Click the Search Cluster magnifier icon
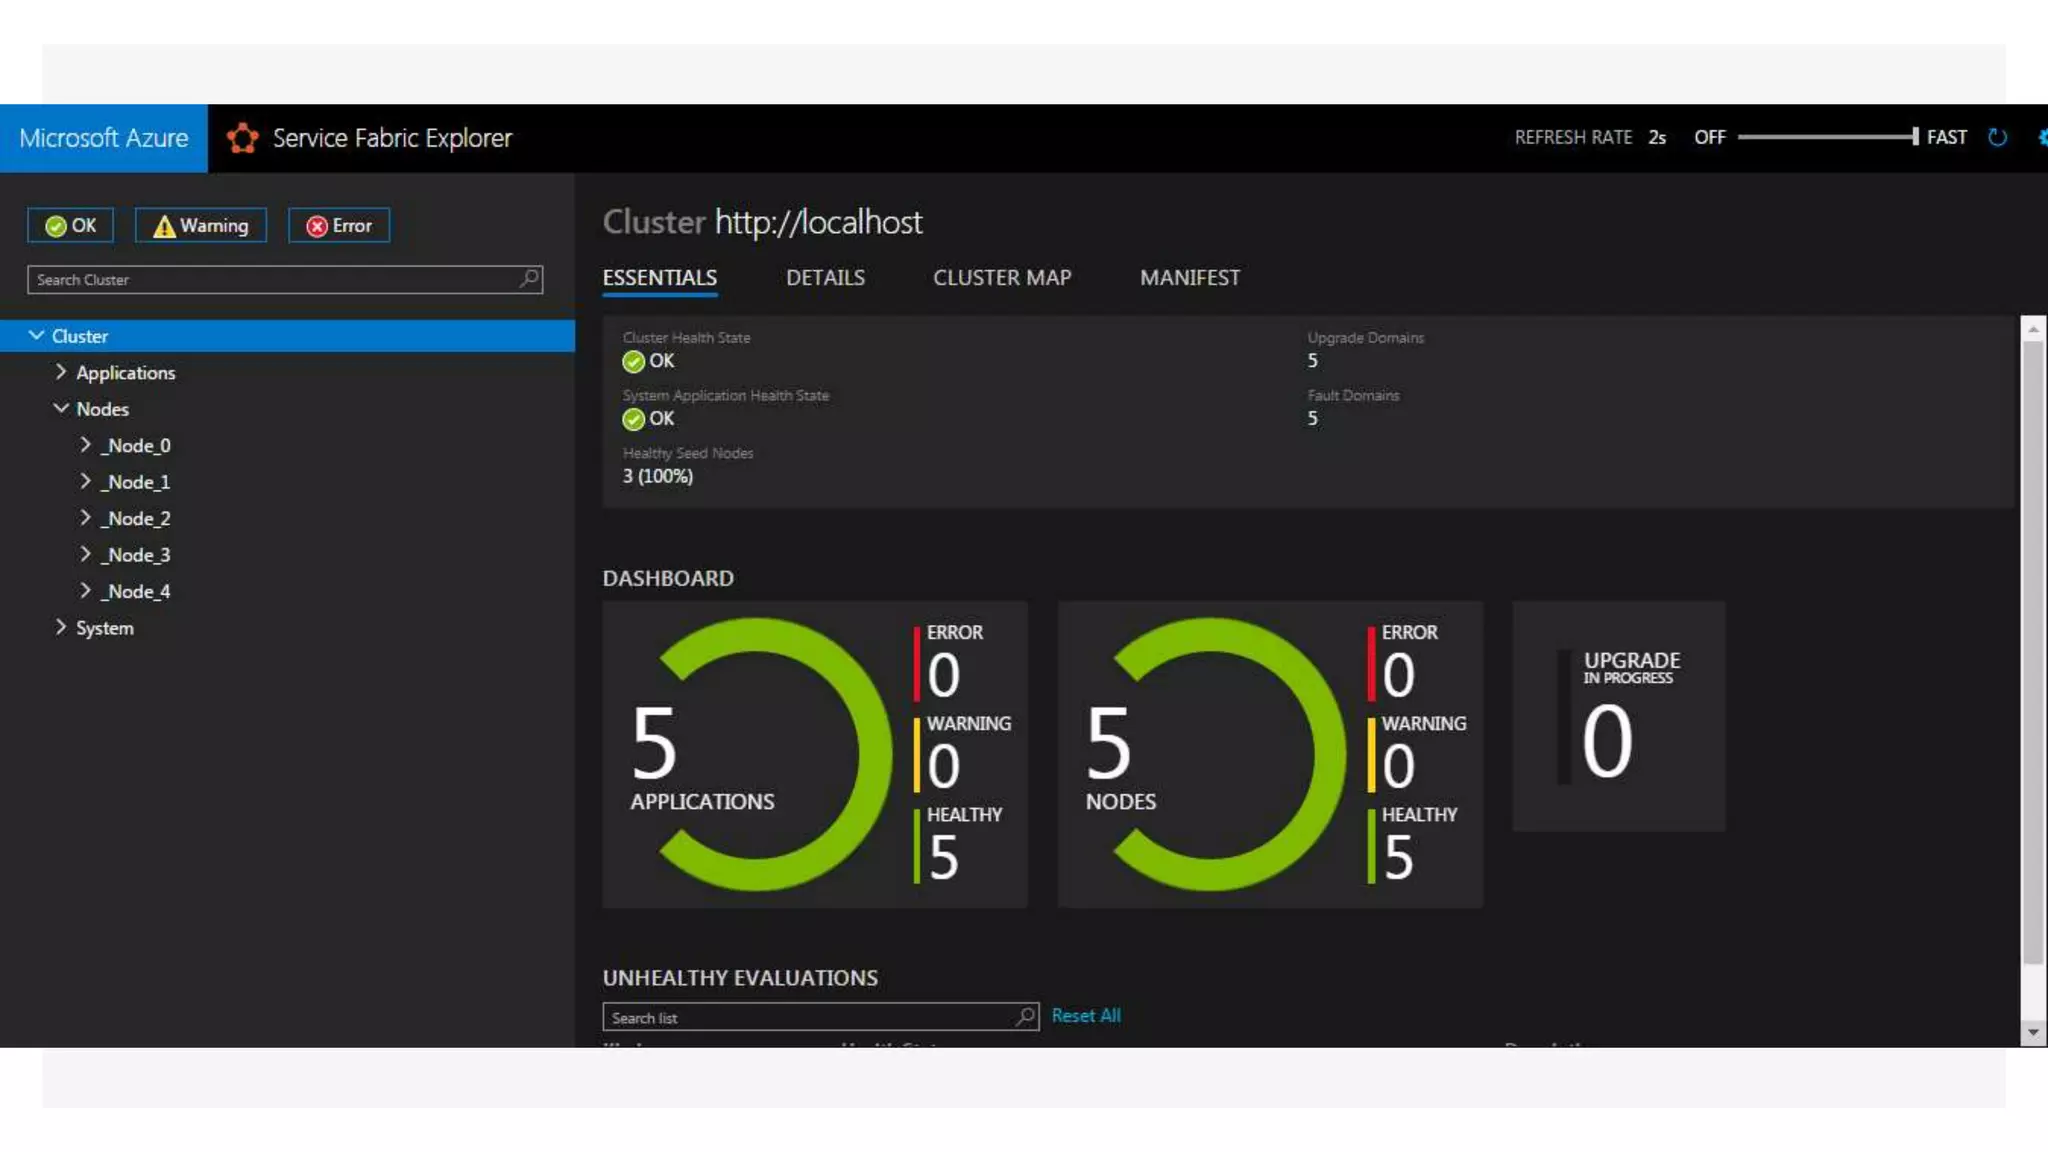Viewport: 2048px width, 1152px height. click(x=529, y=279)
